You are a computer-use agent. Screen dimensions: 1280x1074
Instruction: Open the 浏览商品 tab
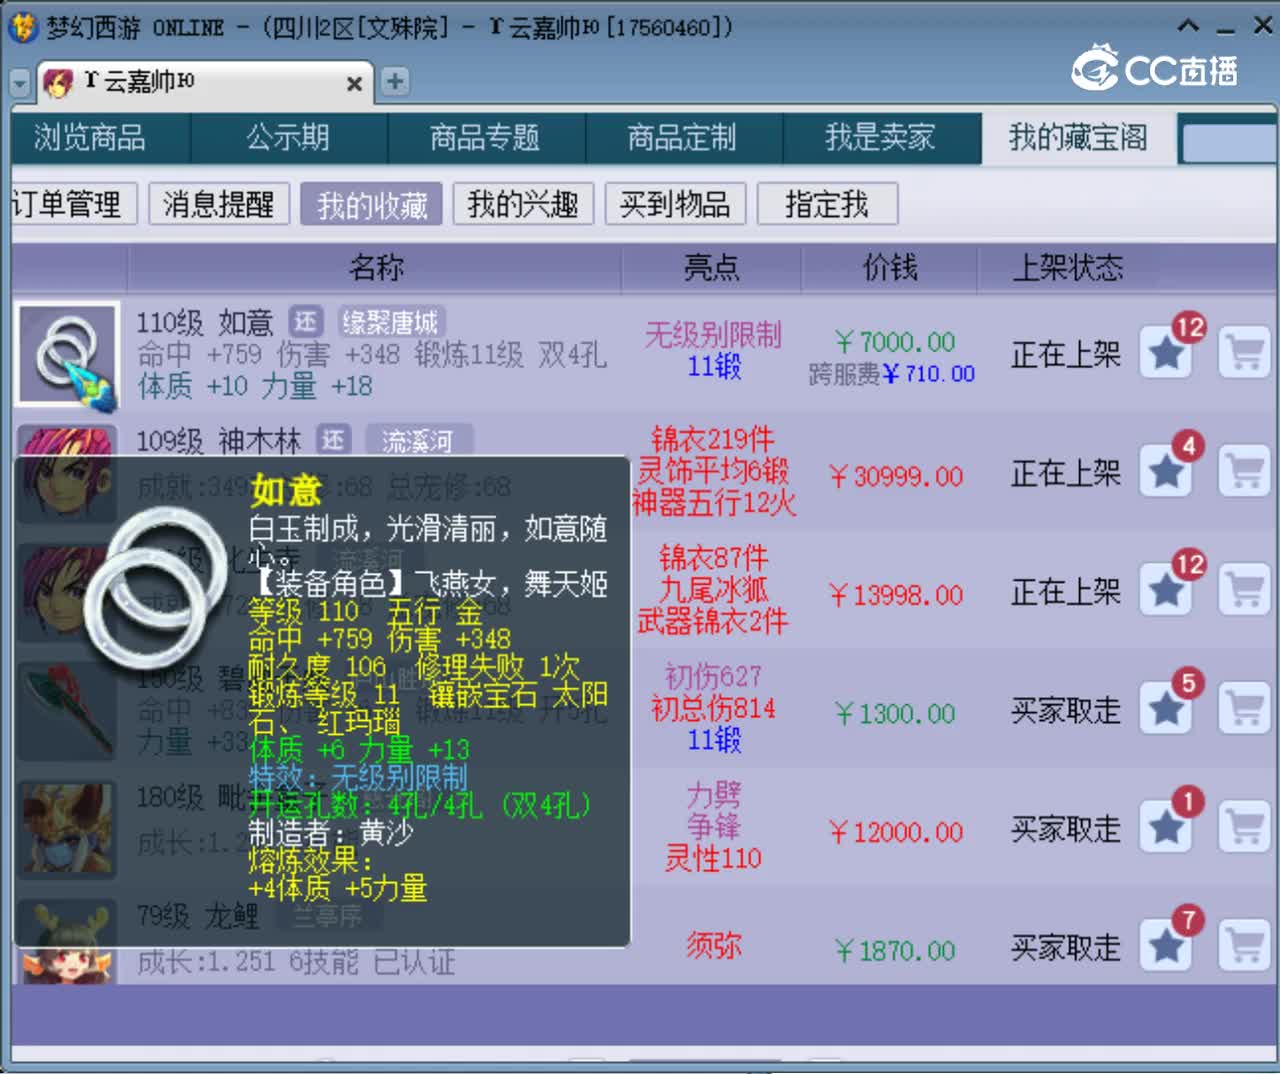pyautogui.click(x=90, y=138)
